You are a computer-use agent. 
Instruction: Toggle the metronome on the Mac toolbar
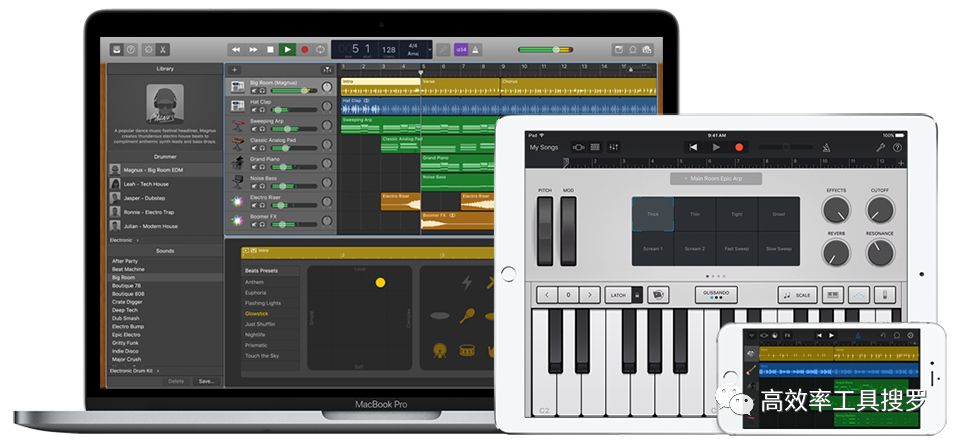(x=476, y=50)
